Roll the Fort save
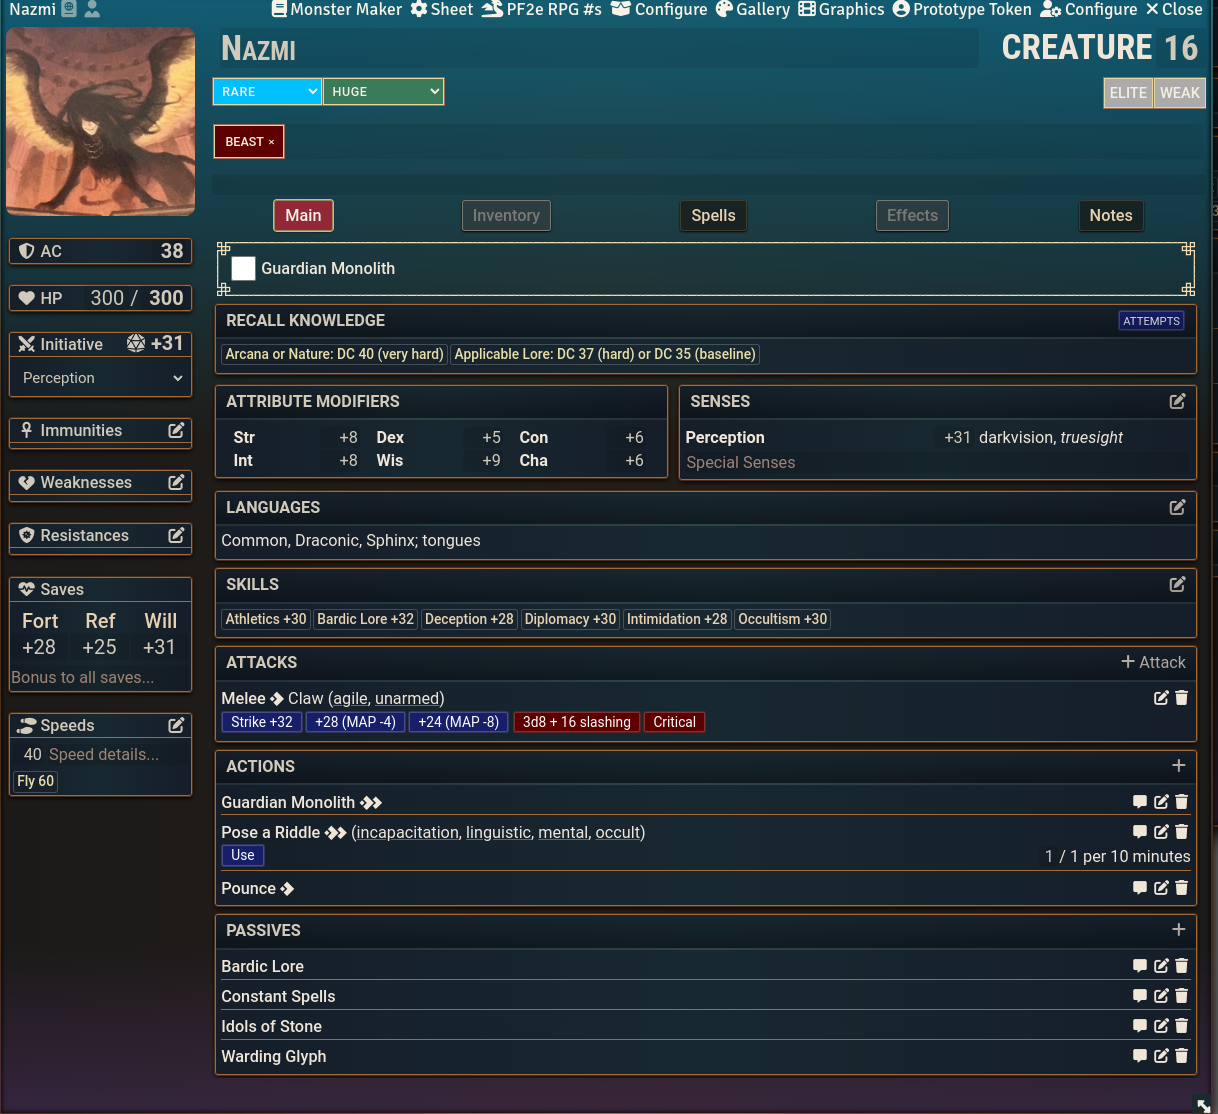The width and height of the screenshot is (1218, 1114). (40, 621)
